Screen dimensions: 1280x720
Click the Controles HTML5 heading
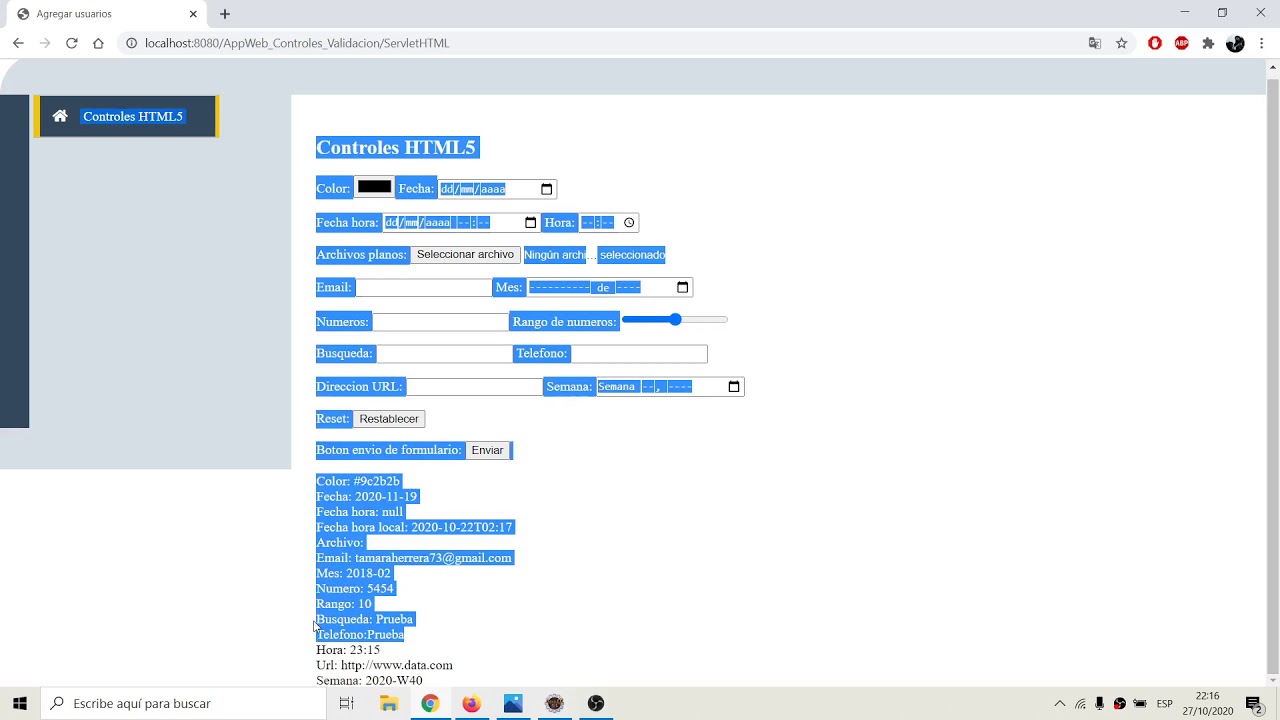tap(396, 148)
